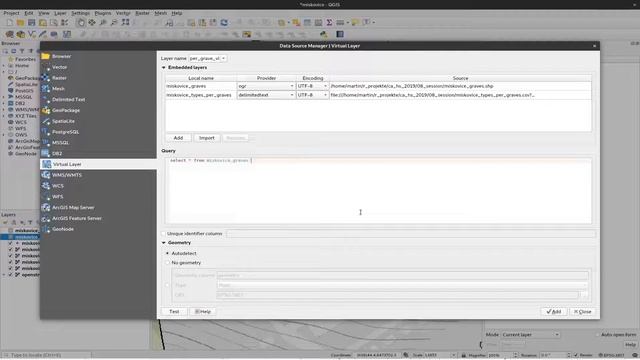Screen dimensions: 640x360
Task: Click the Zoom Full extent icon
Action: pos(125,22)
